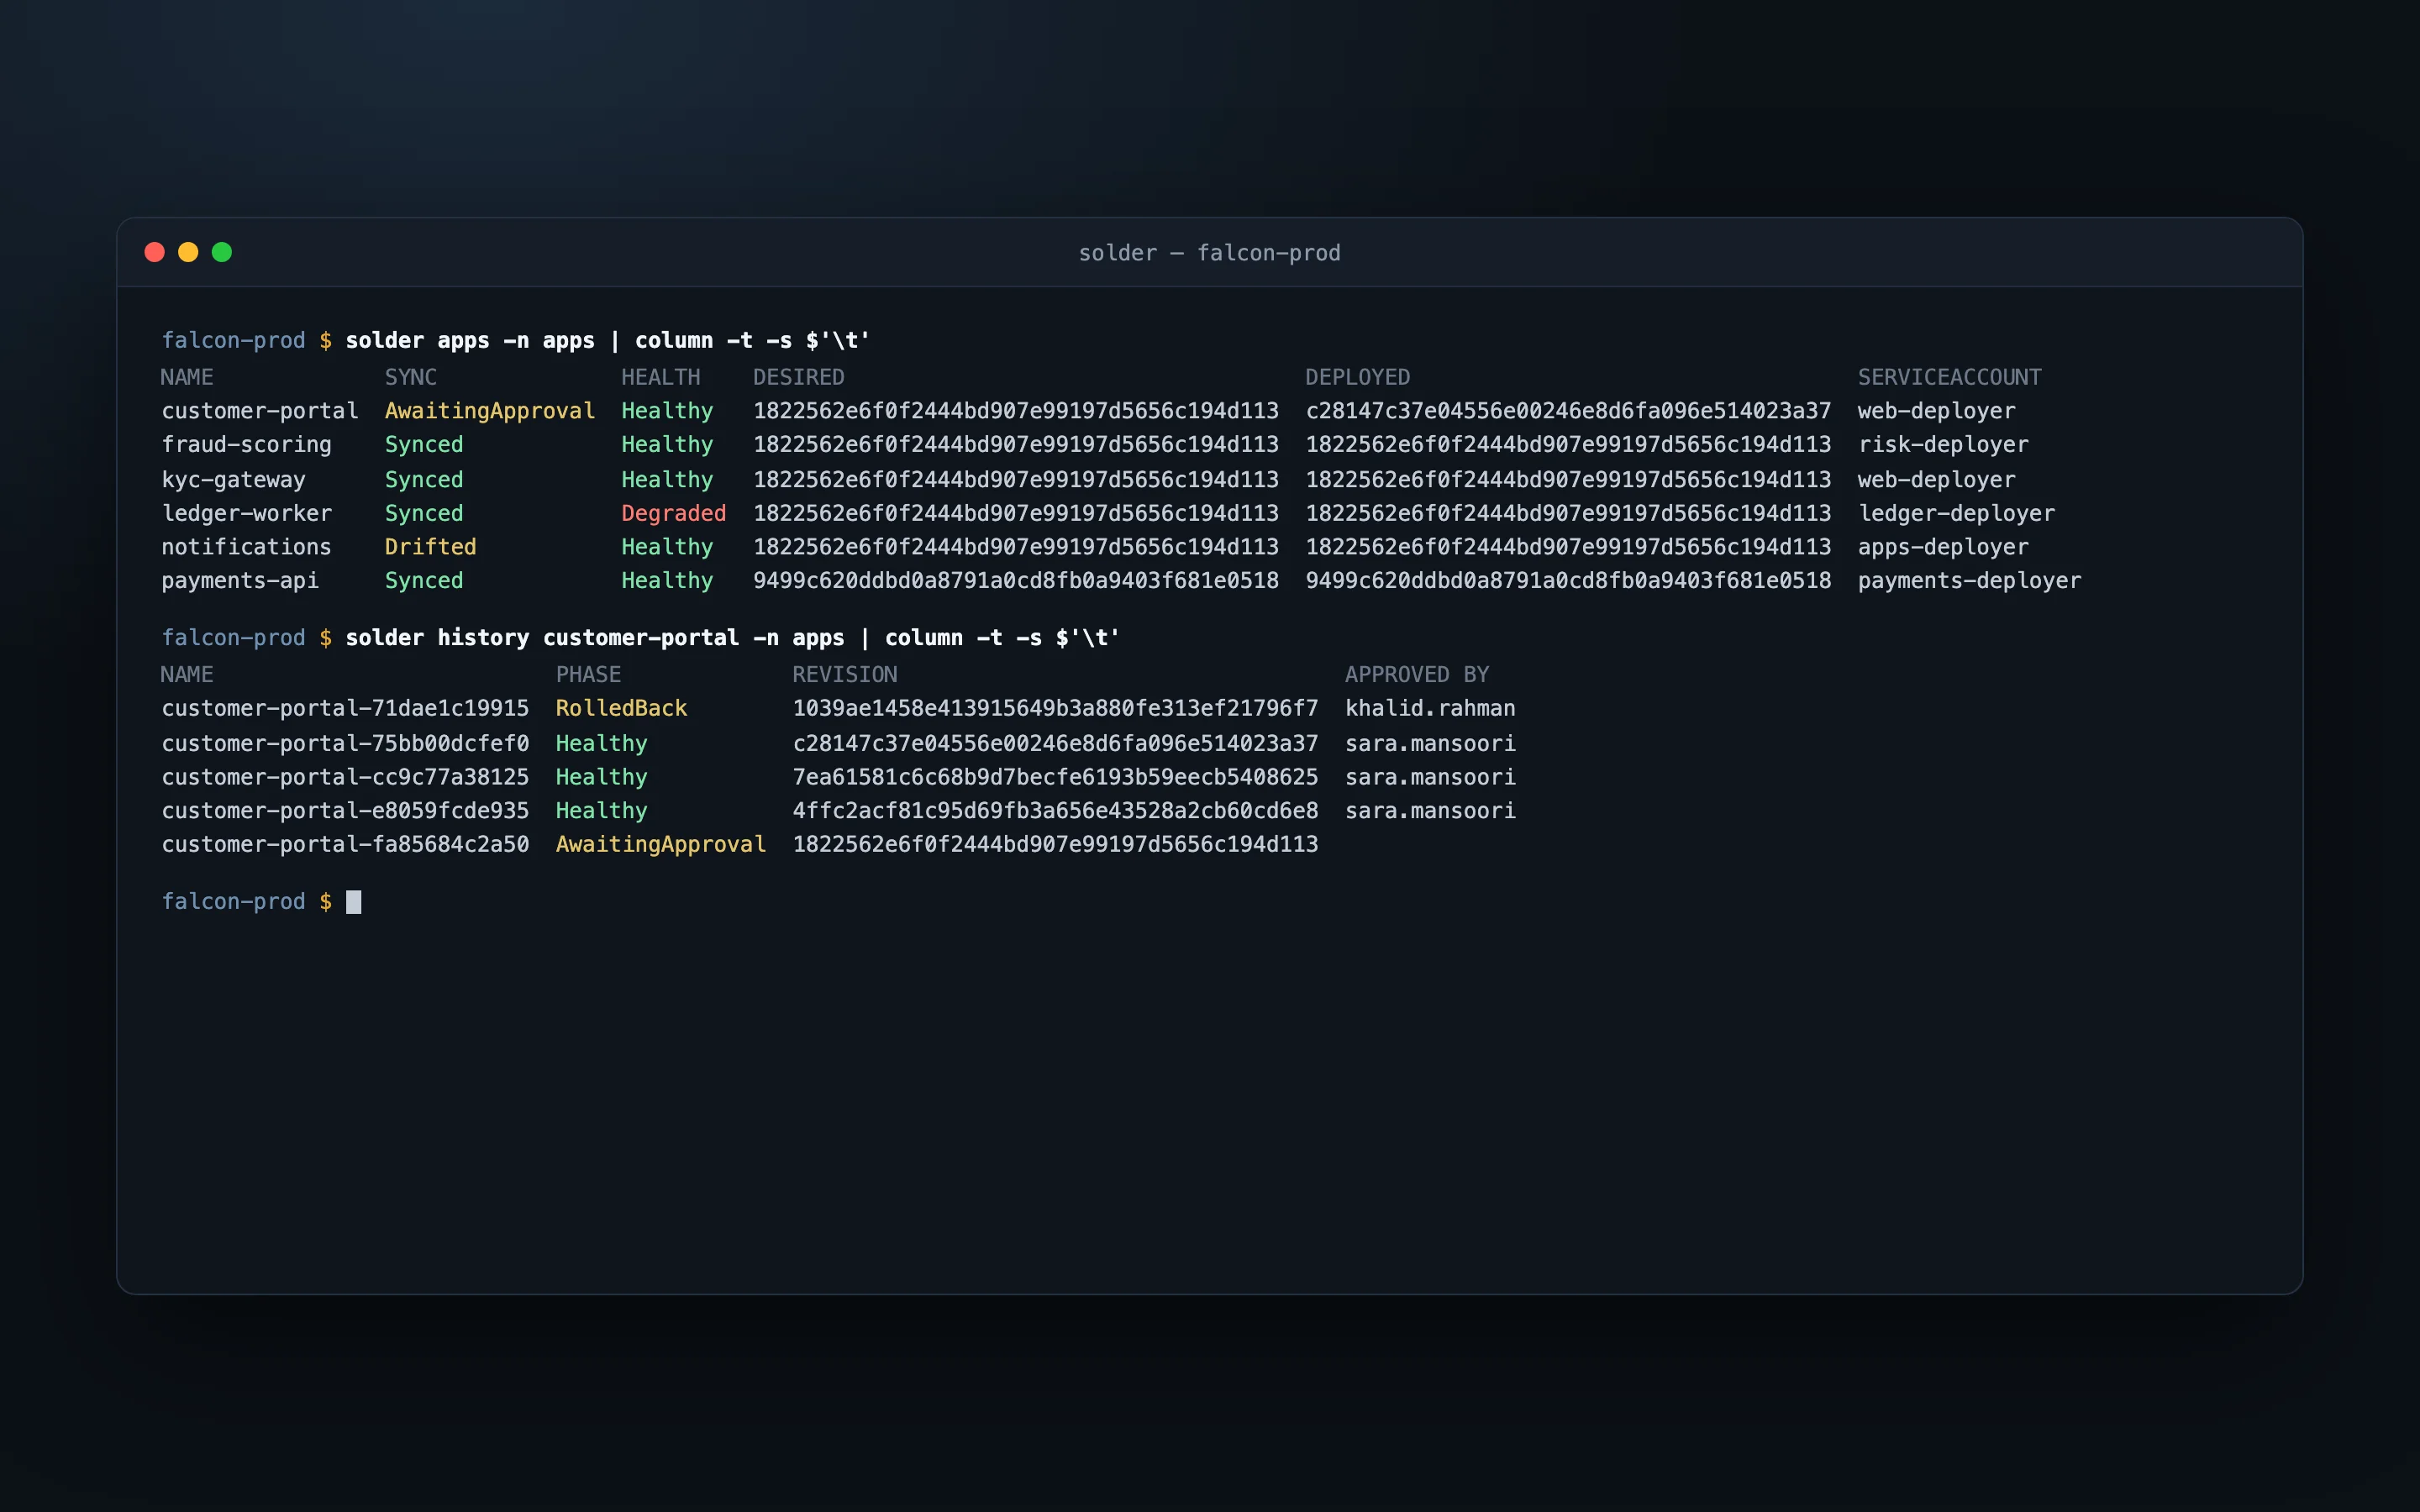Click the 'RolledBack' phase value
Image resolution: width=2420 pixels, height=1512 pixels.
621,709
